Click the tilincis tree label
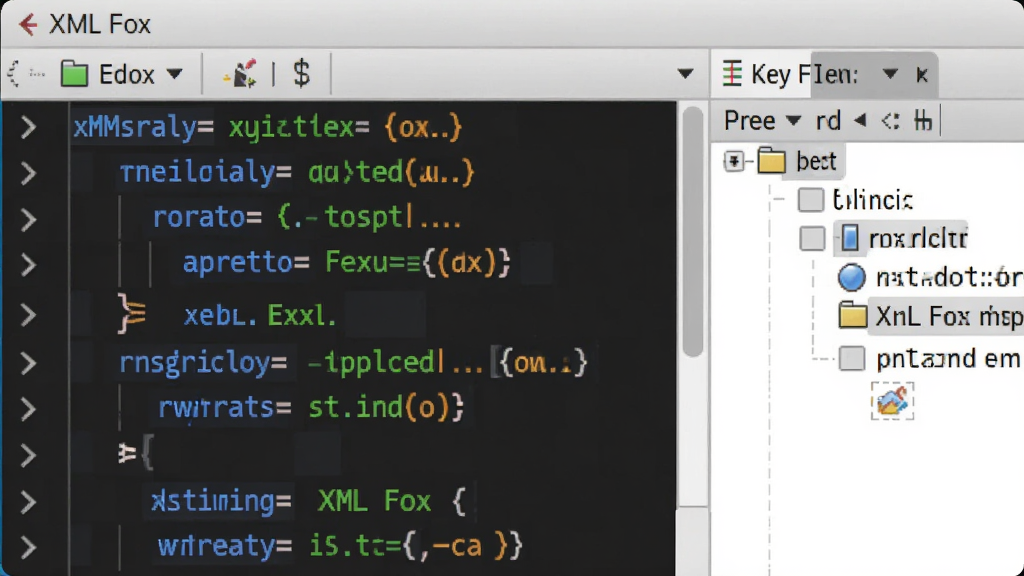1024x576 pixels. (872, 200)
